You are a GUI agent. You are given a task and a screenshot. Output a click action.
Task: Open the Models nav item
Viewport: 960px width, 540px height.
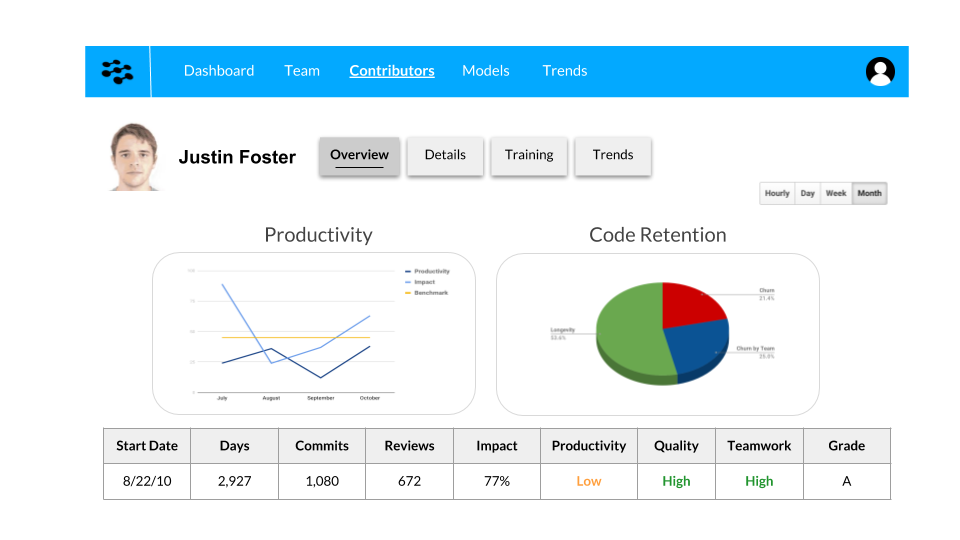[x=486, y=70]
